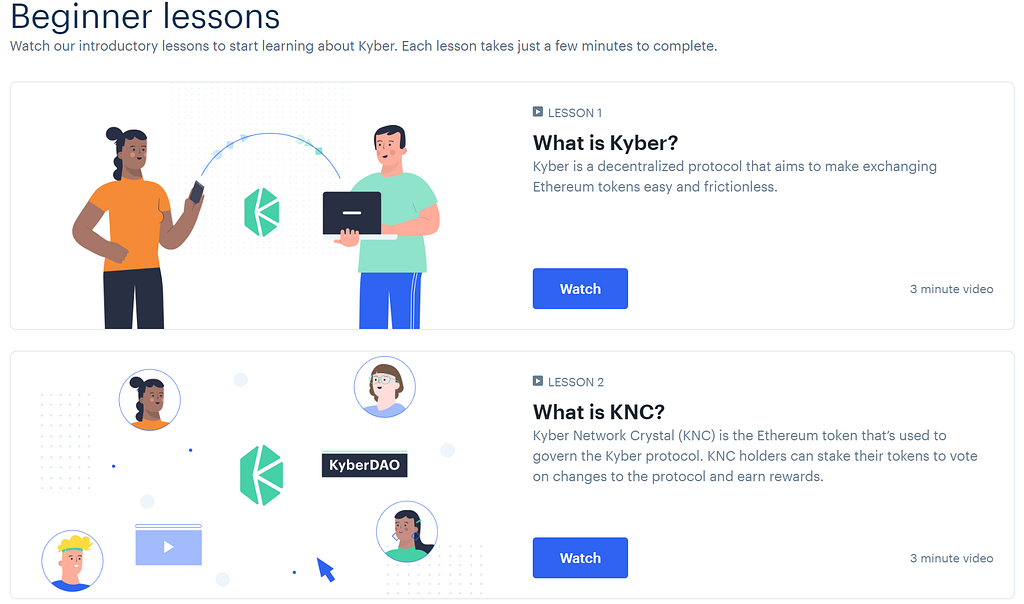
Task: Click the green Kyber logo in Lesson 1 illustration
Action: point(262,212)
